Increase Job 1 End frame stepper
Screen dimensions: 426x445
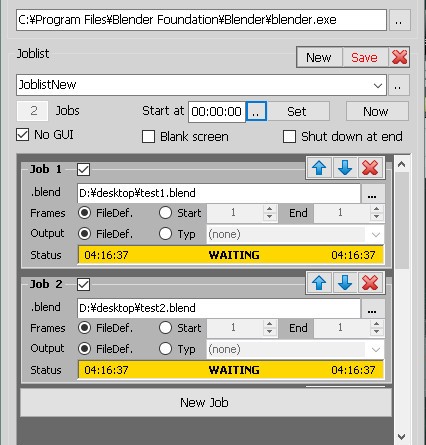click(377, 209)
